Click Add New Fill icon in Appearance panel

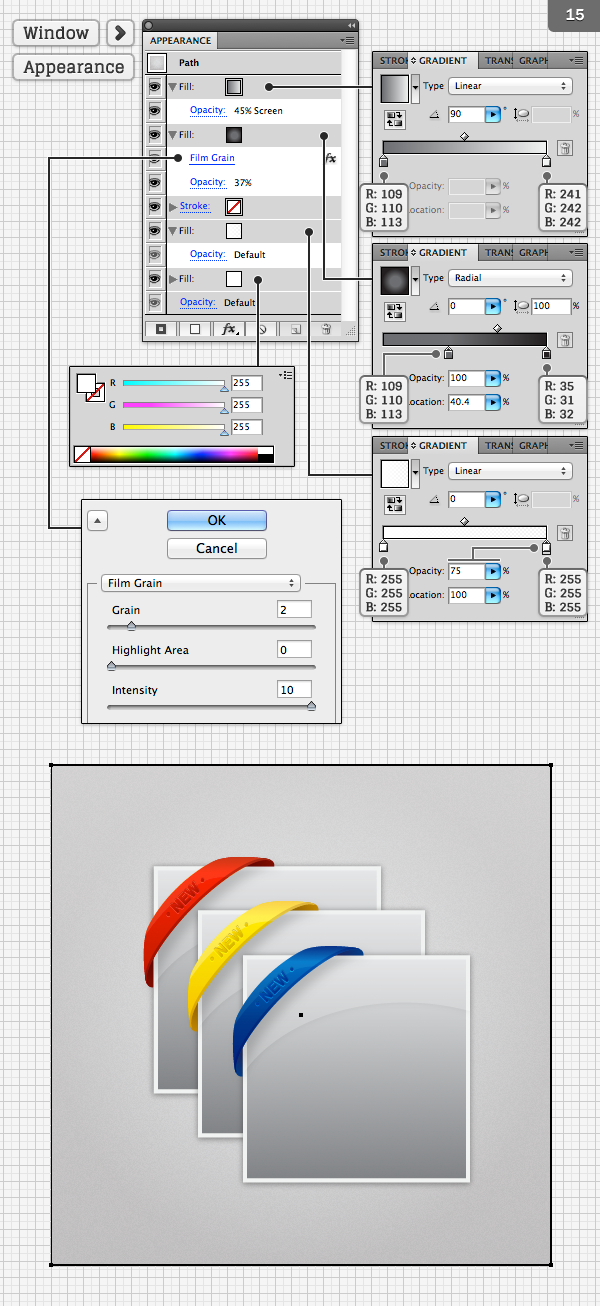(x=195, y=328)
